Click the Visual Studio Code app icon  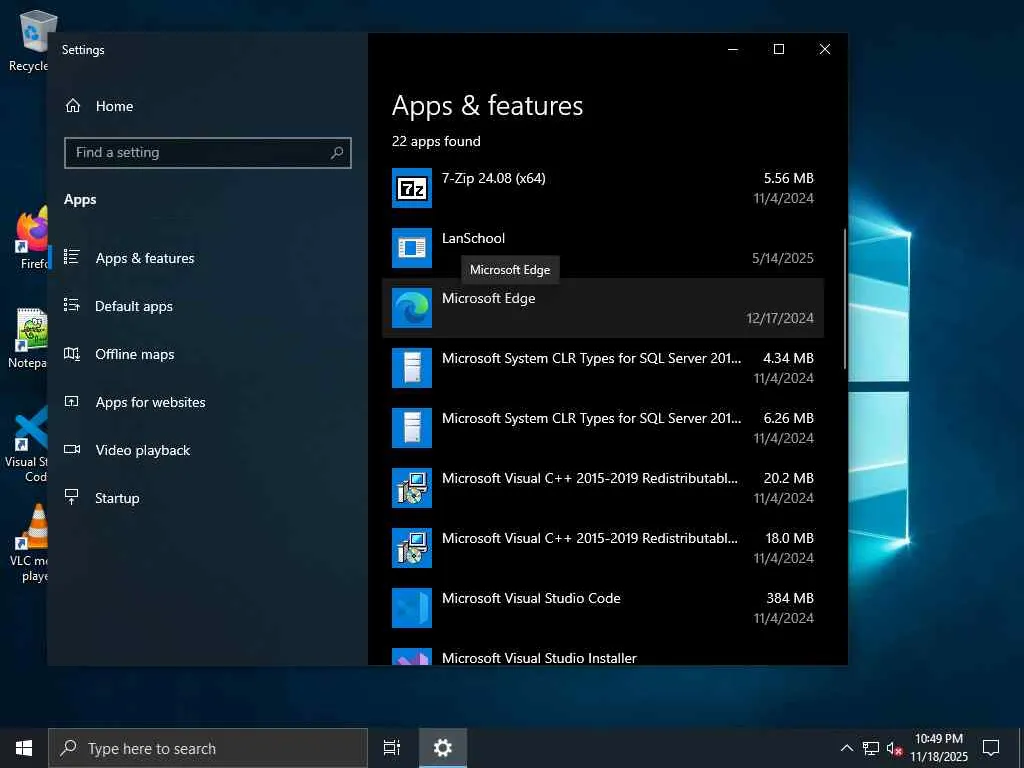click(411, 608)
